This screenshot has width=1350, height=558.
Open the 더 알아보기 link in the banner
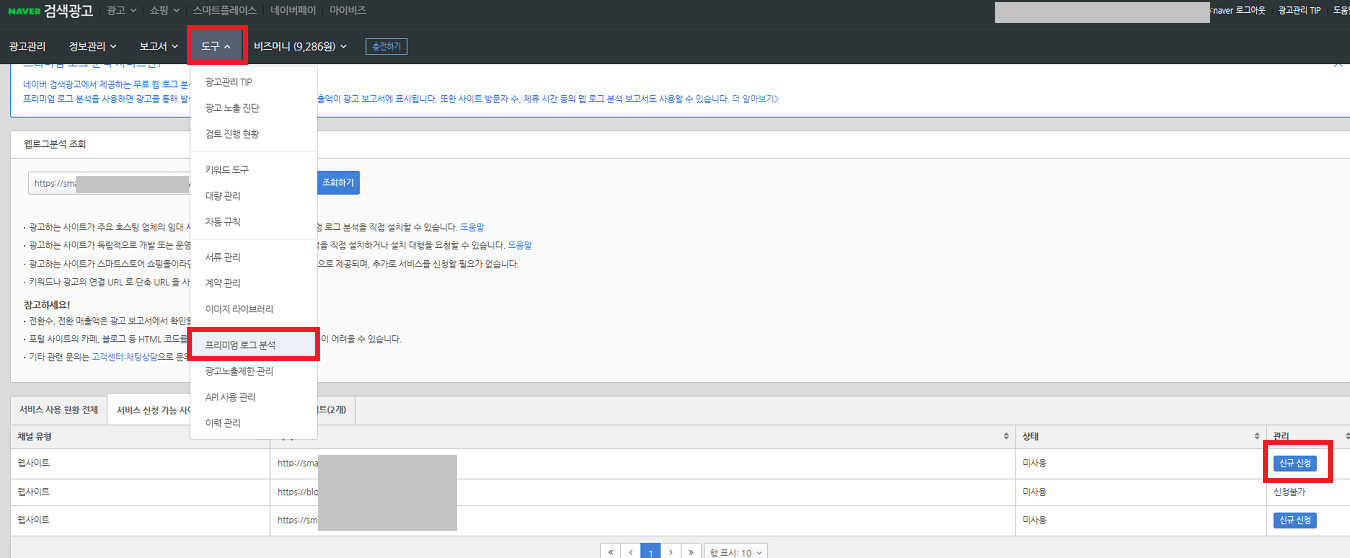pyautogui.click(x=755, y=99)
